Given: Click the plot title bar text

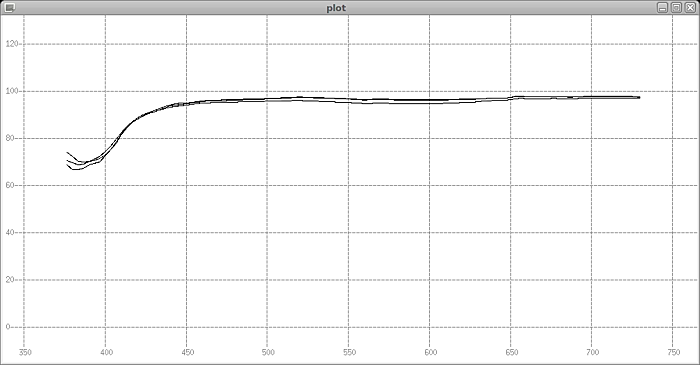Looking at the screenshot, I should pyautogui.click(x=336, y=8).
